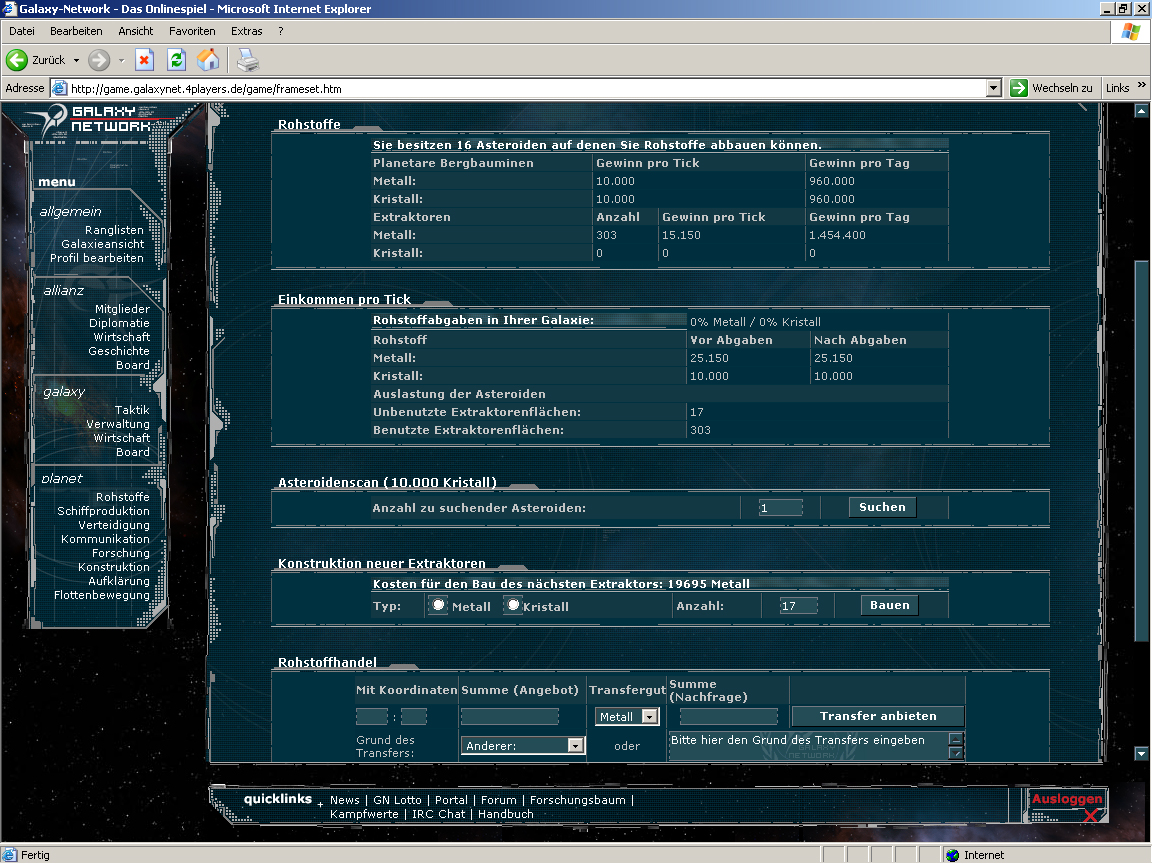Viewport: 1152px width, 864px height.
Task: Open the Home page icon
Action: point(208,60)
